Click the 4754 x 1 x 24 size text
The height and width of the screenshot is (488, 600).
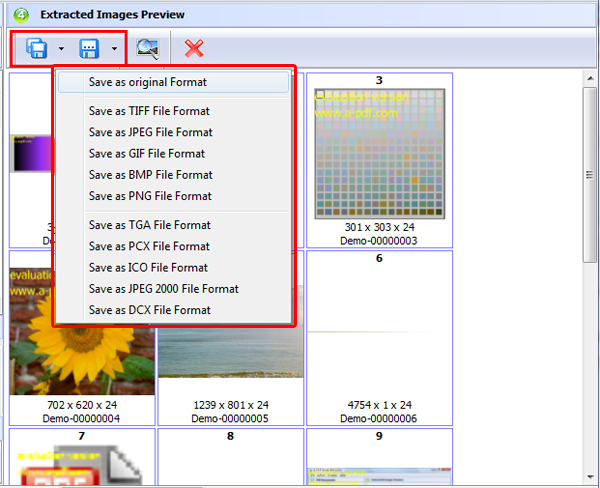379,405
